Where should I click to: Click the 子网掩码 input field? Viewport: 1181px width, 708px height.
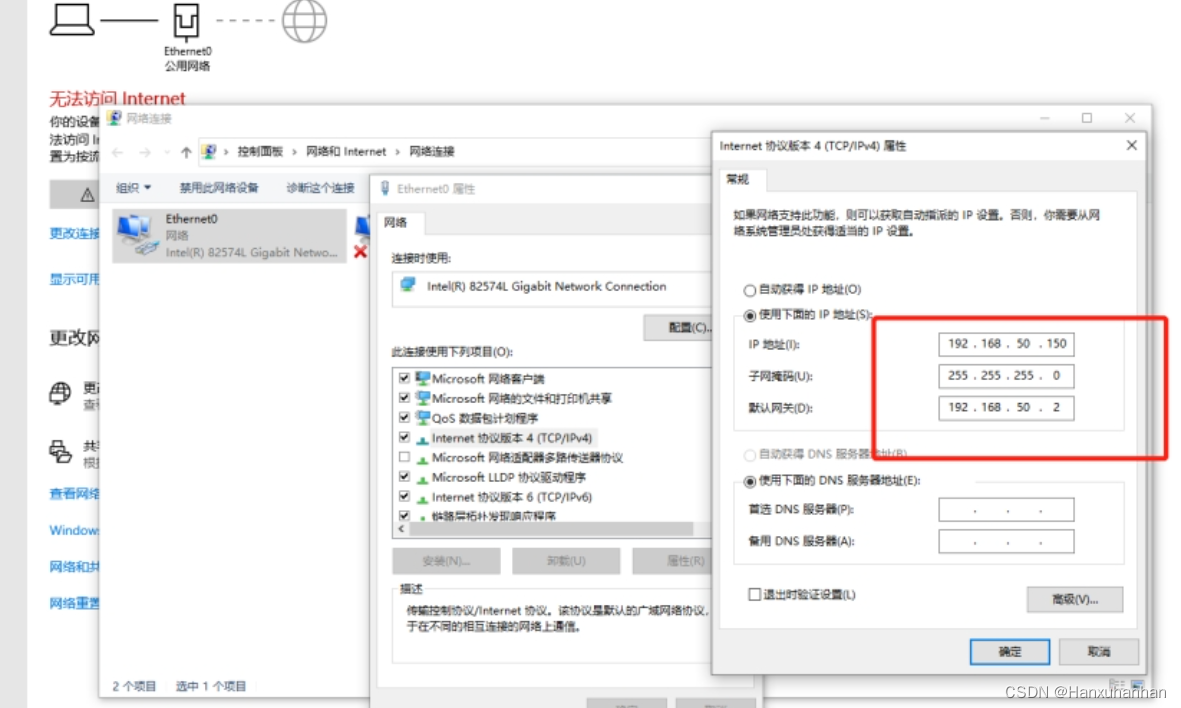[1006, 376]
